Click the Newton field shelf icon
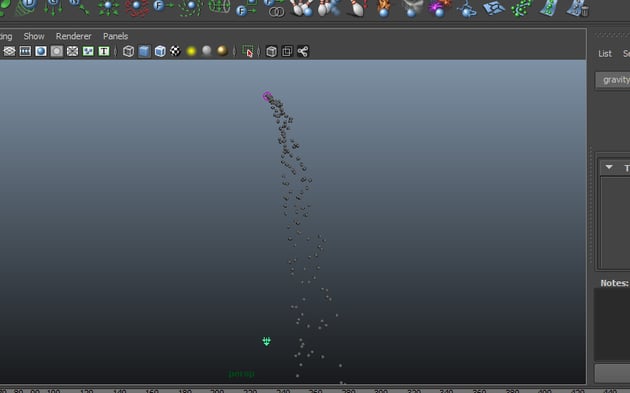Viewport: 630px width, 393px height. click(x=79, y=7)
